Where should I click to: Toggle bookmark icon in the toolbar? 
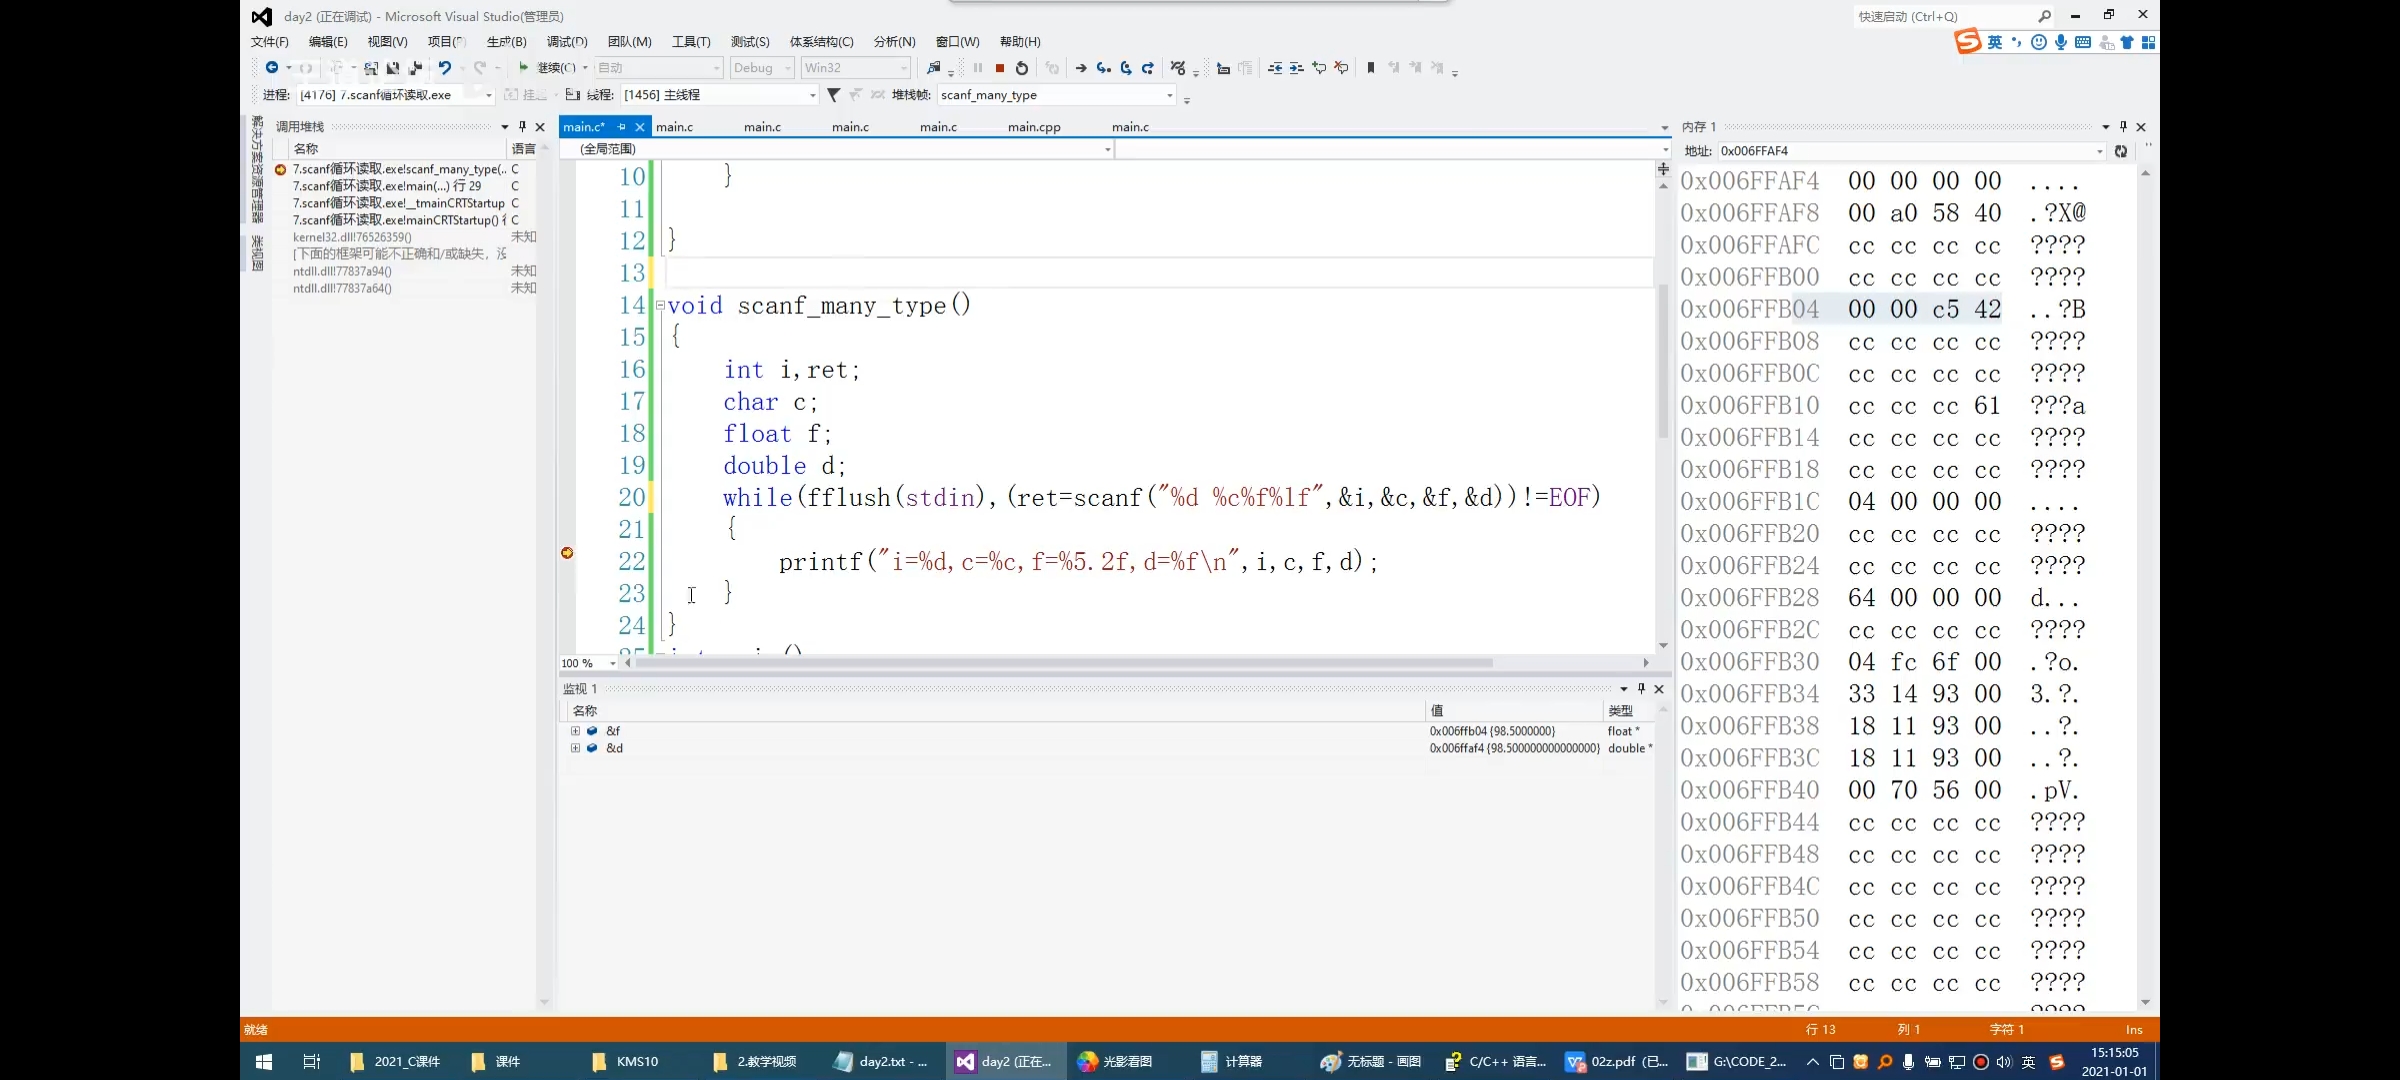(x=1371, y=68)
